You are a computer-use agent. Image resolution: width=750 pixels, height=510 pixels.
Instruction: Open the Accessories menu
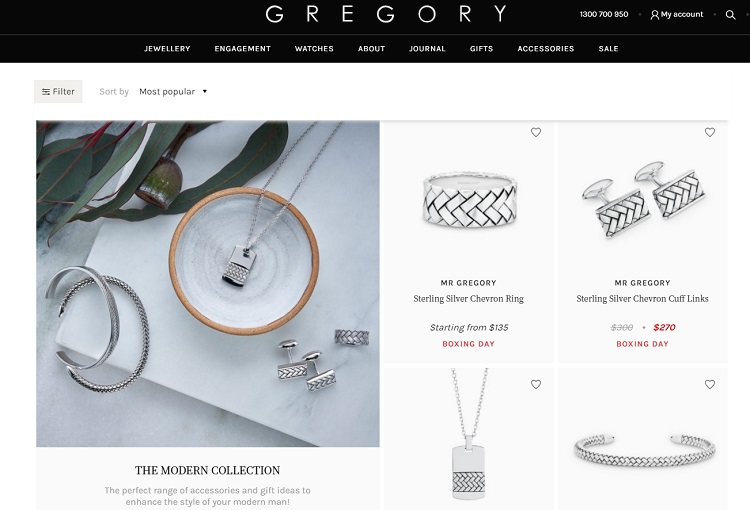(546, 49)
